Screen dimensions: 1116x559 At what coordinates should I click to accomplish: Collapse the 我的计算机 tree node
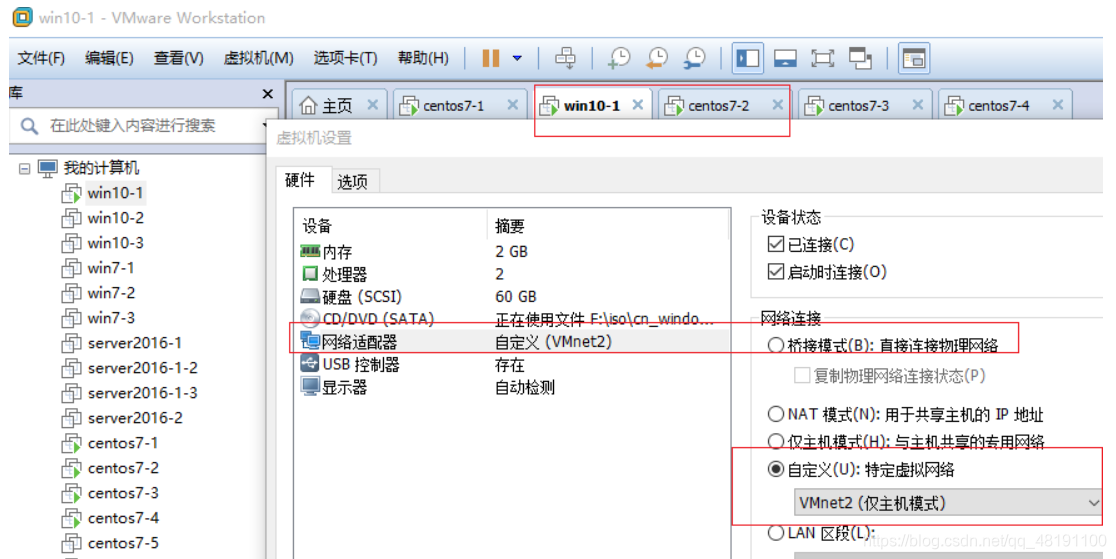point(25,169)
